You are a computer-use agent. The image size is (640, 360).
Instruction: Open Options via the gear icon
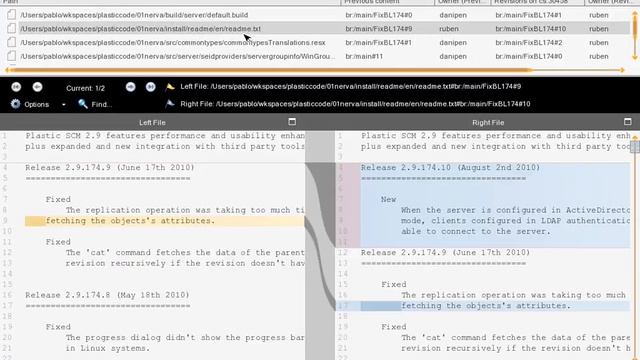pyautogui.click(x=15, y=104)
